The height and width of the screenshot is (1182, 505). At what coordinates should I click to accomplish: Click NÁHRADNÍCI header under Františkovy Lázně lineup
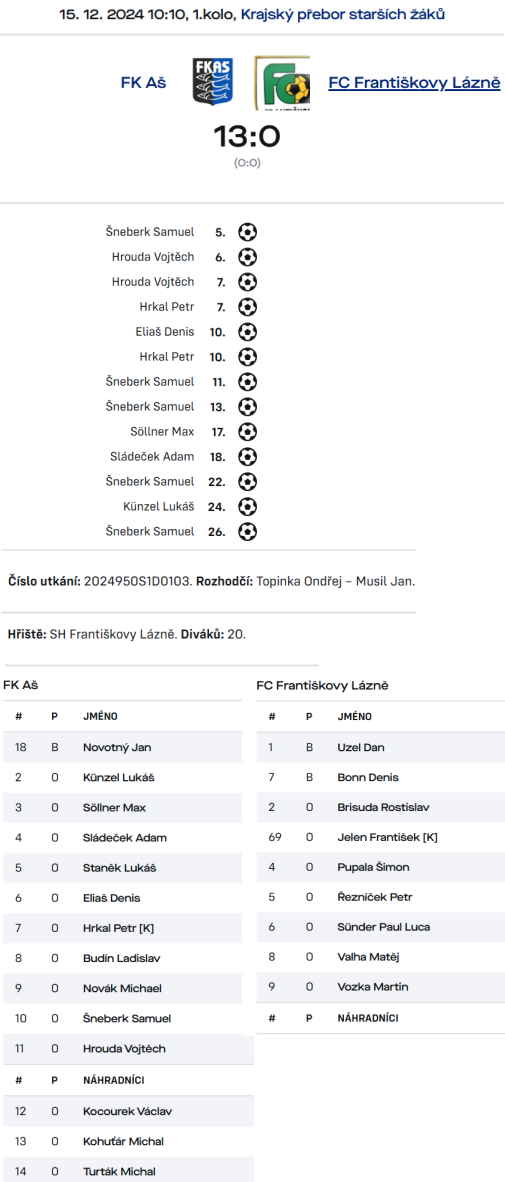click(x=368, y=1018)
